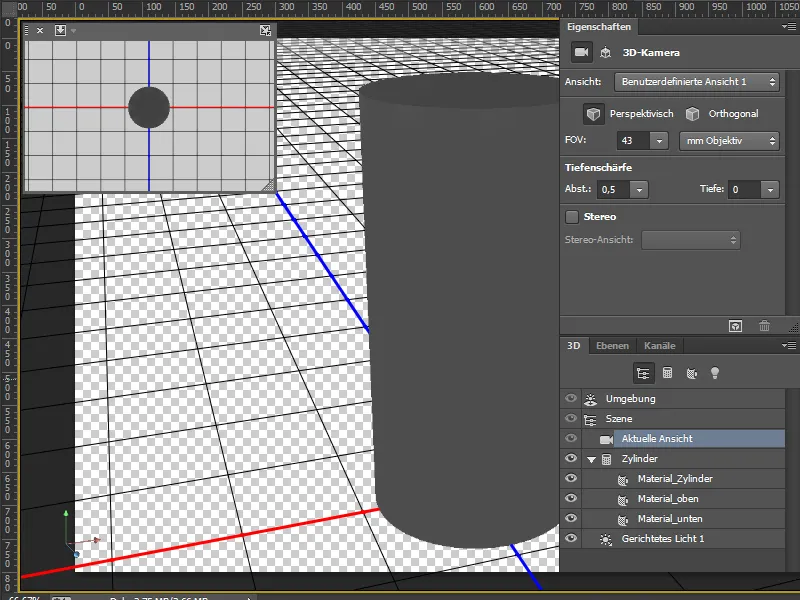
Task: Select Material_Zylinder entry
Action: click(672, 479)
